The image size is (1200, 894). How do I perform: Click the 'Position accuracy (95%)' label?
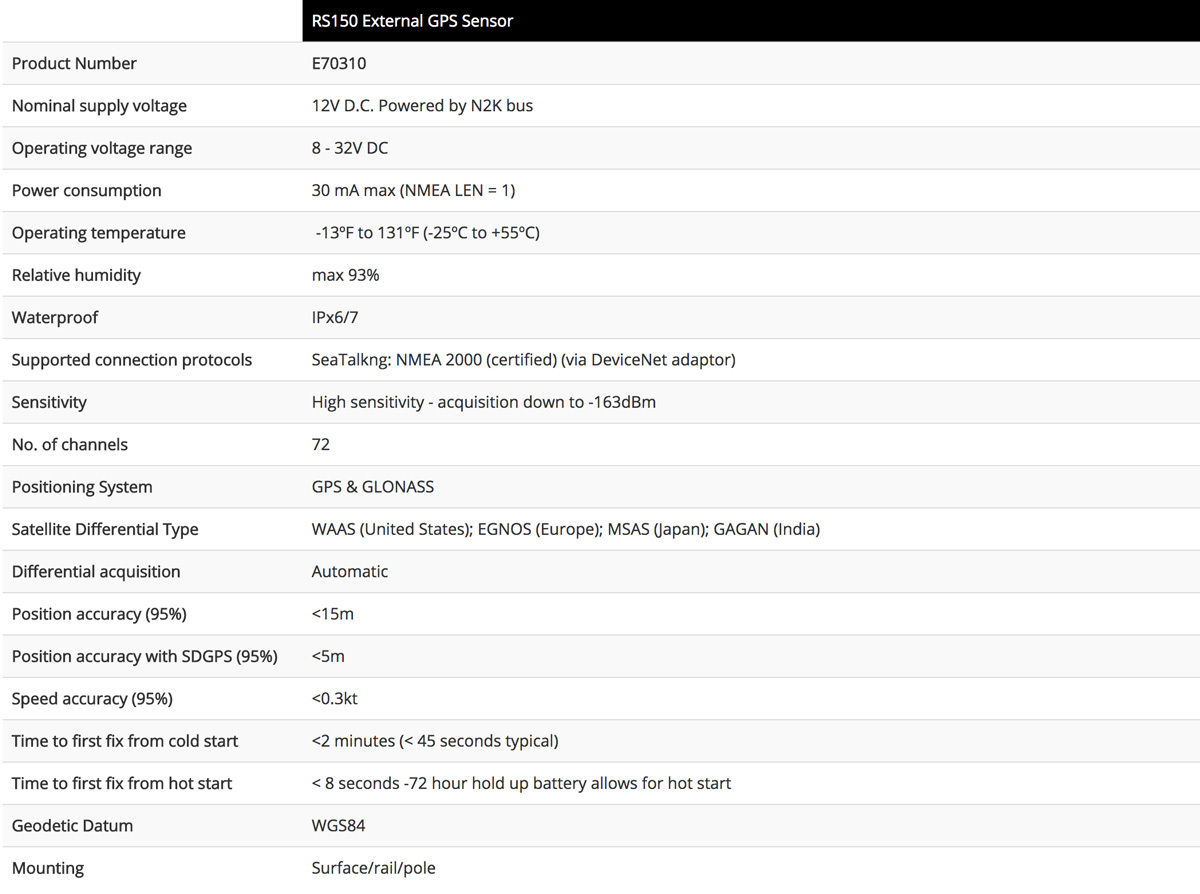[x=99, y=614]
